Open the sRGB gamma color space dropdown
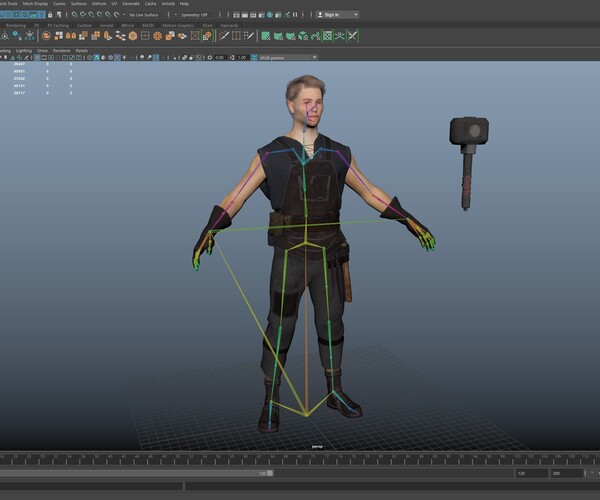The height and width of the screenshot is (500, 600). [285, 57]
